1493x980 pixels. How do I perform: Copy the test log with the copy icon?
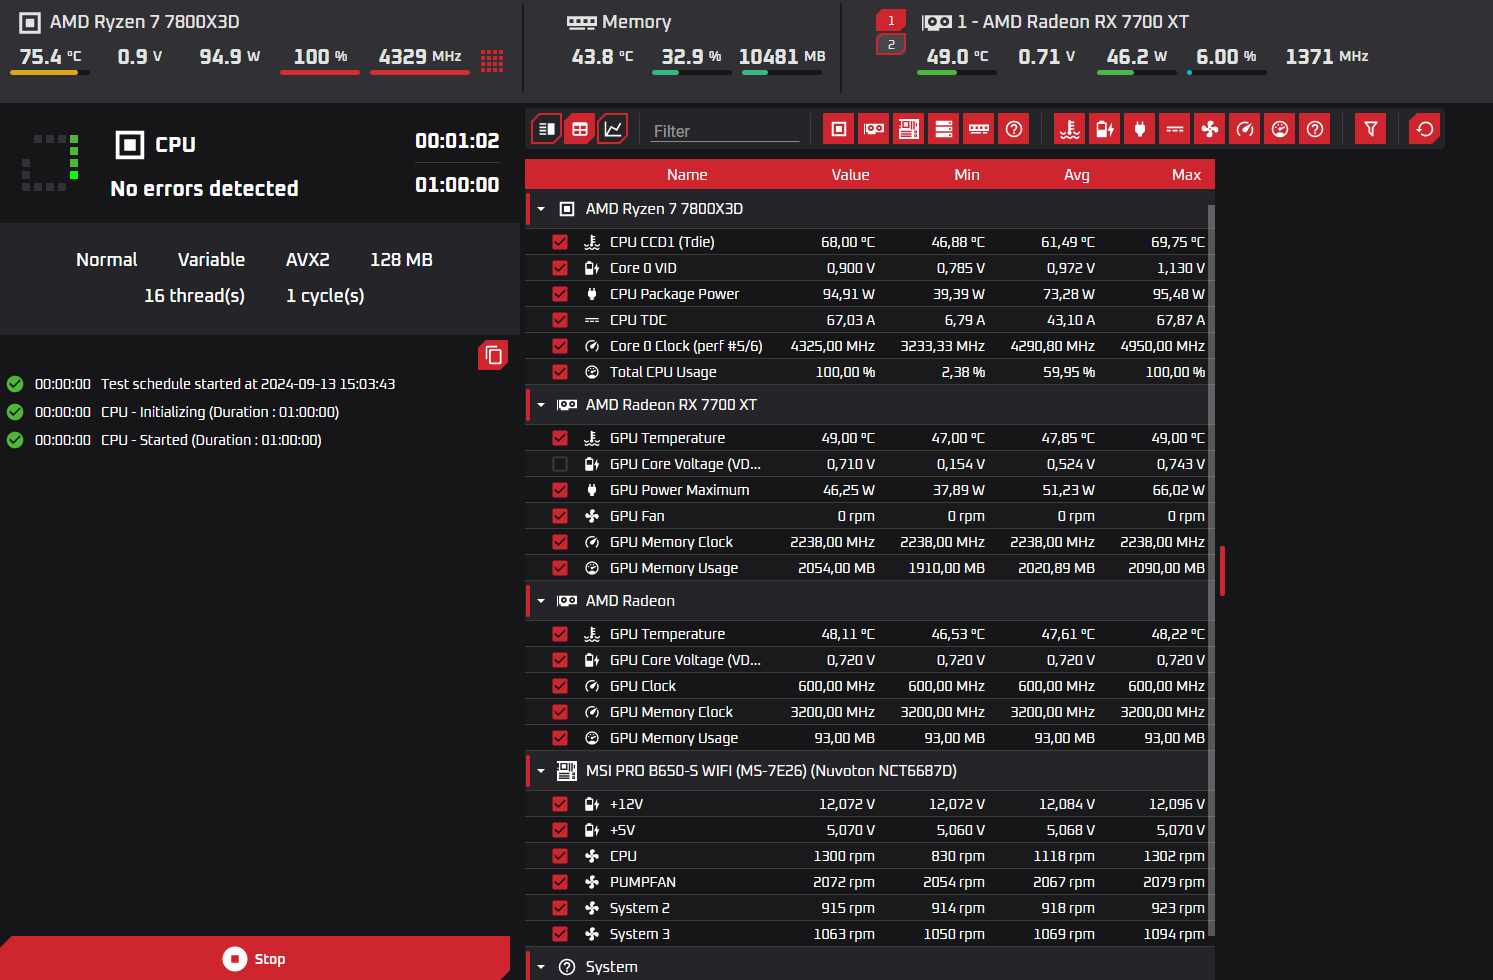(x=493, y=355)
